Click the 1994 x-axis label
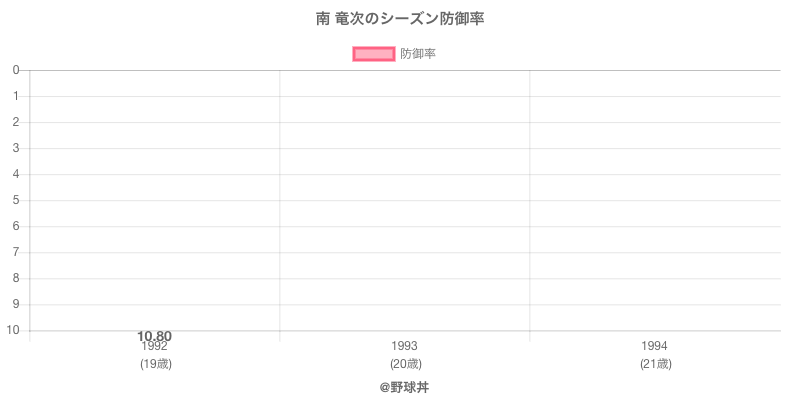This screenshot has height=400, width=800. pos(655,346)
